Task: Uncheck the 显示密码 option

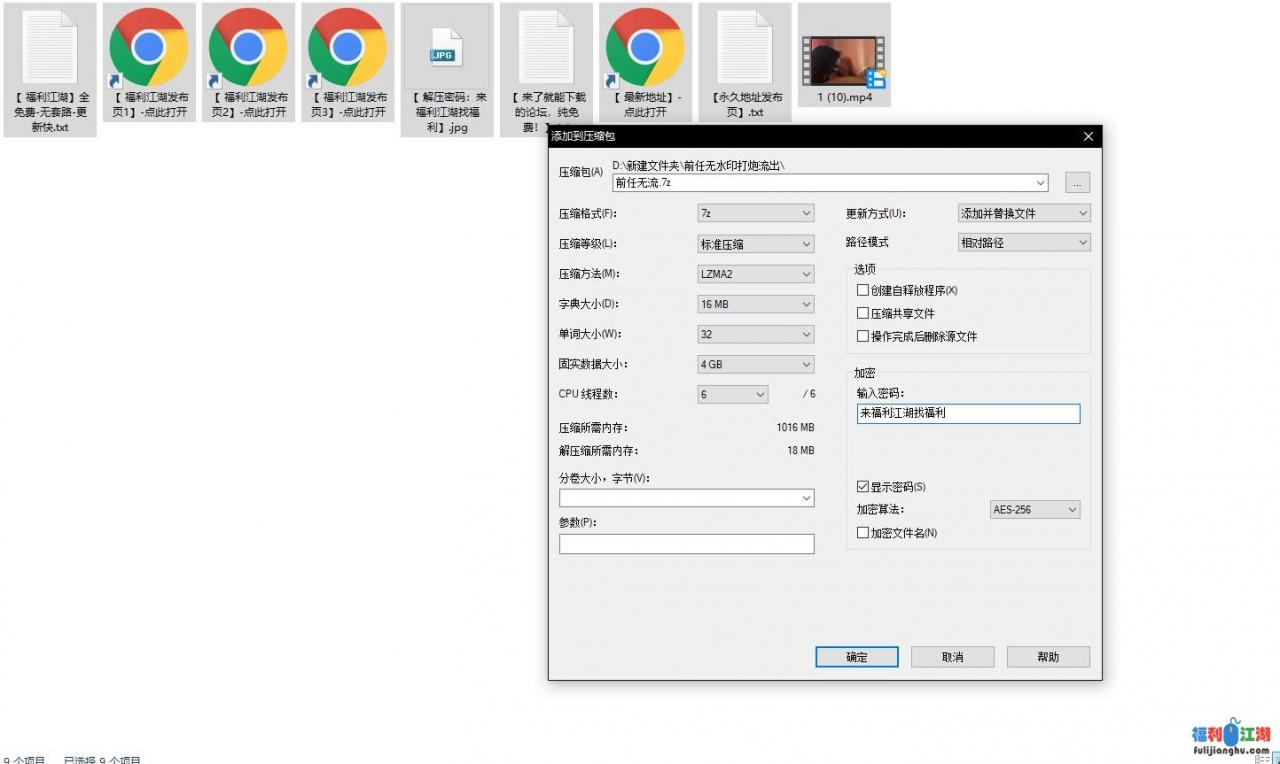Action: point(863,487)
